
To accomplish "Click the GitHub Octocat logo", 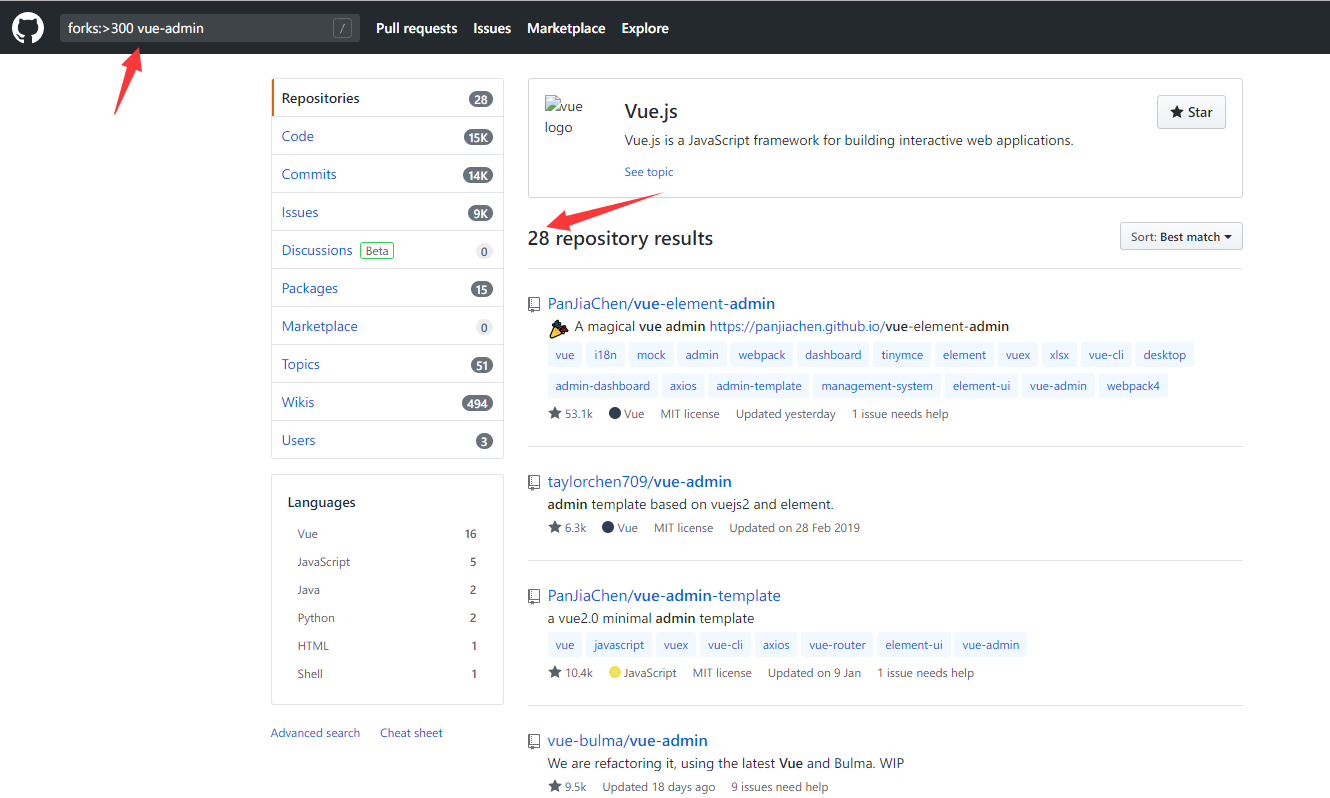I will 28,28.
